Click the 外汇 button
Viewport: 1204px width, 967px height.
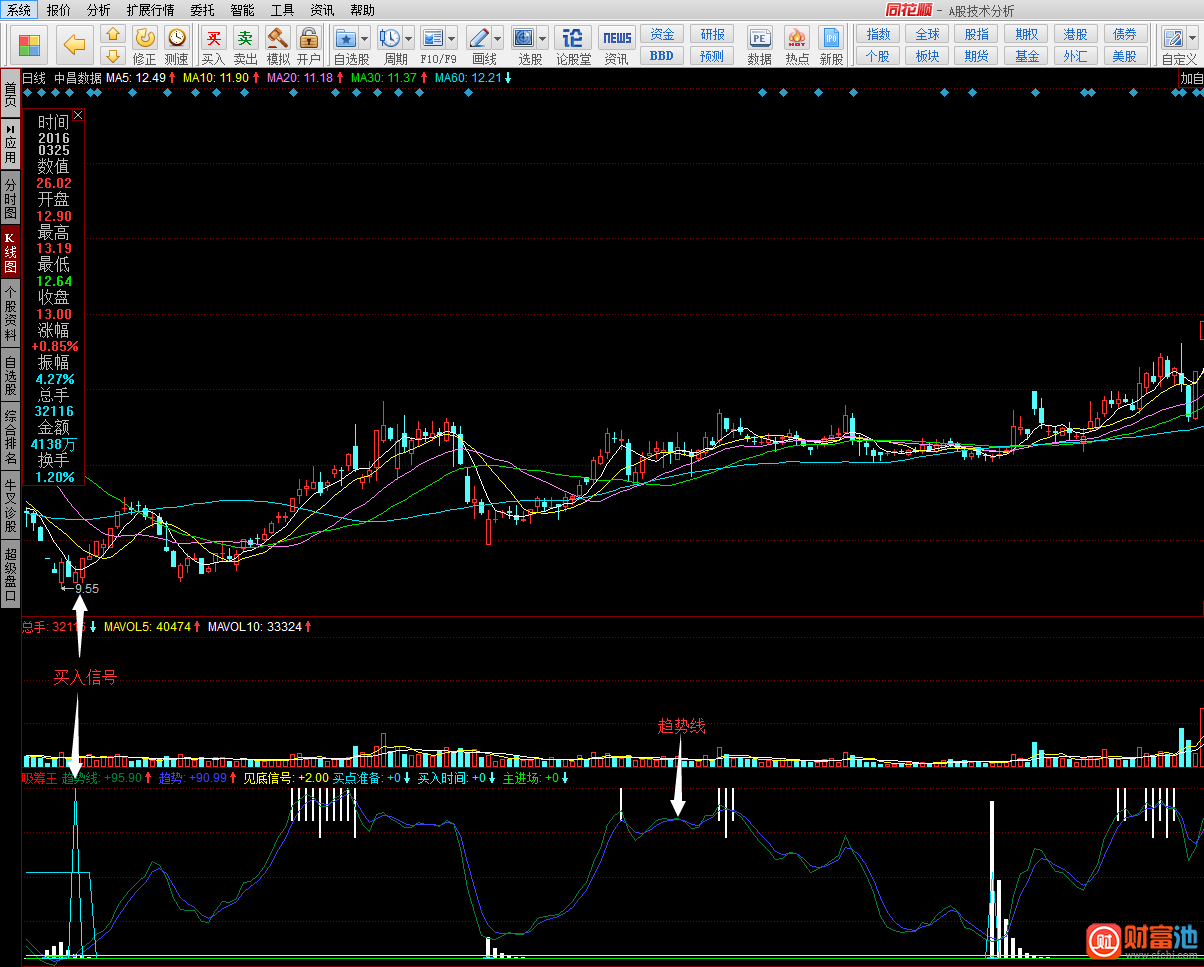(1076, 56)
